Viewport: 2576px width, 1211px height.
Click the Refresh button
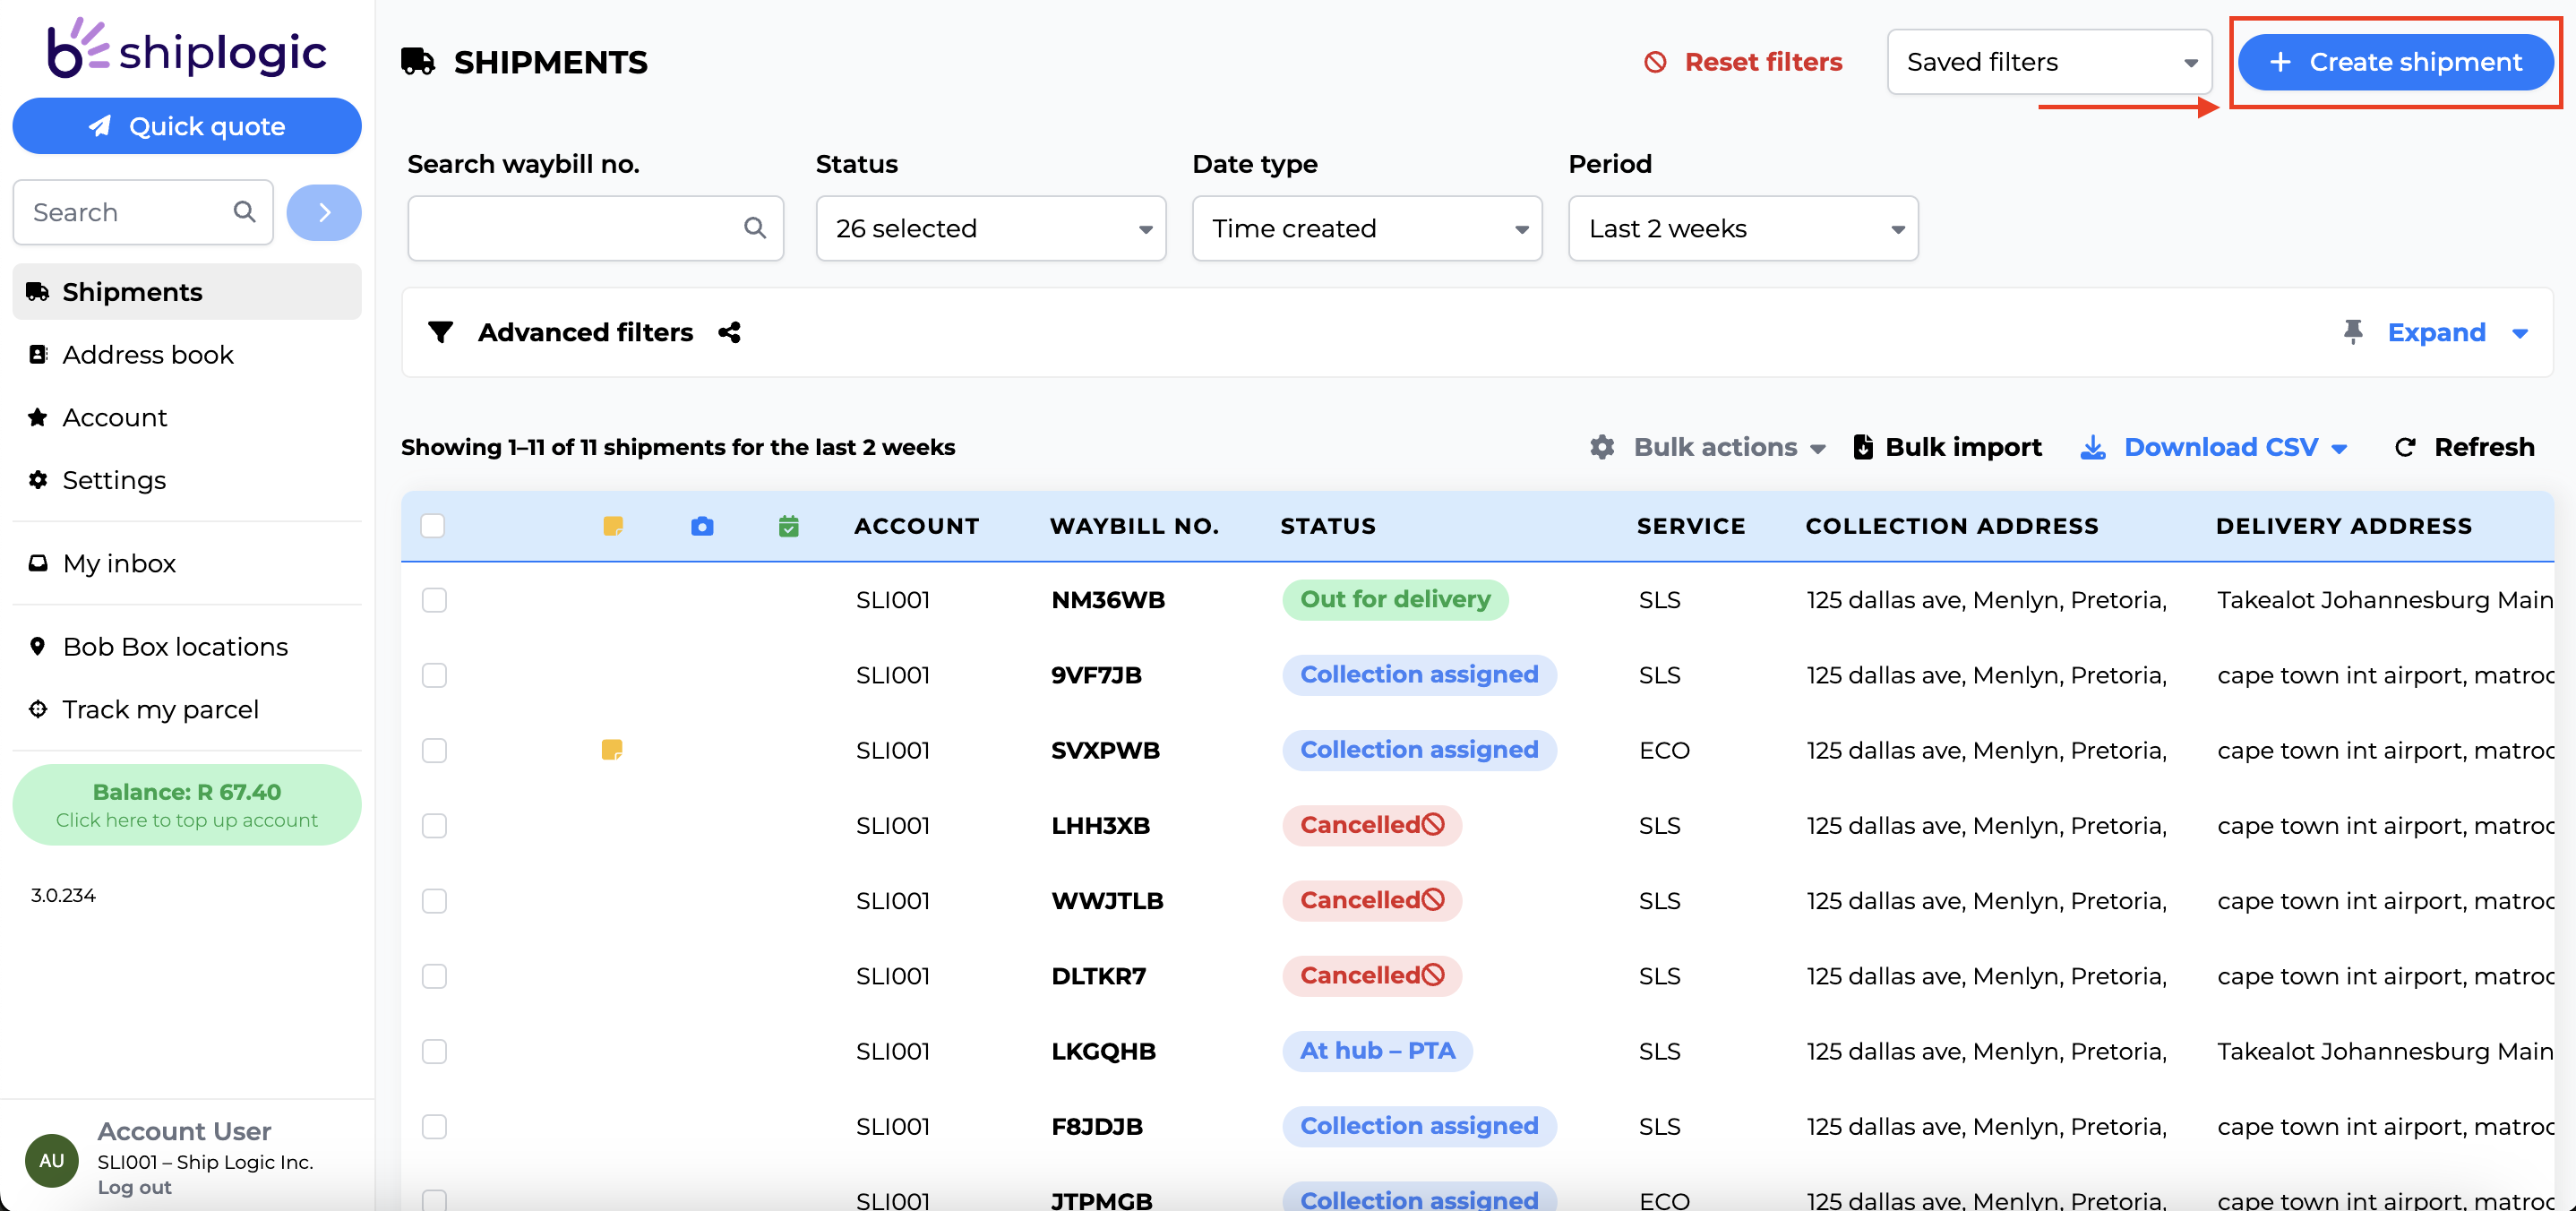pos(2465,447)
